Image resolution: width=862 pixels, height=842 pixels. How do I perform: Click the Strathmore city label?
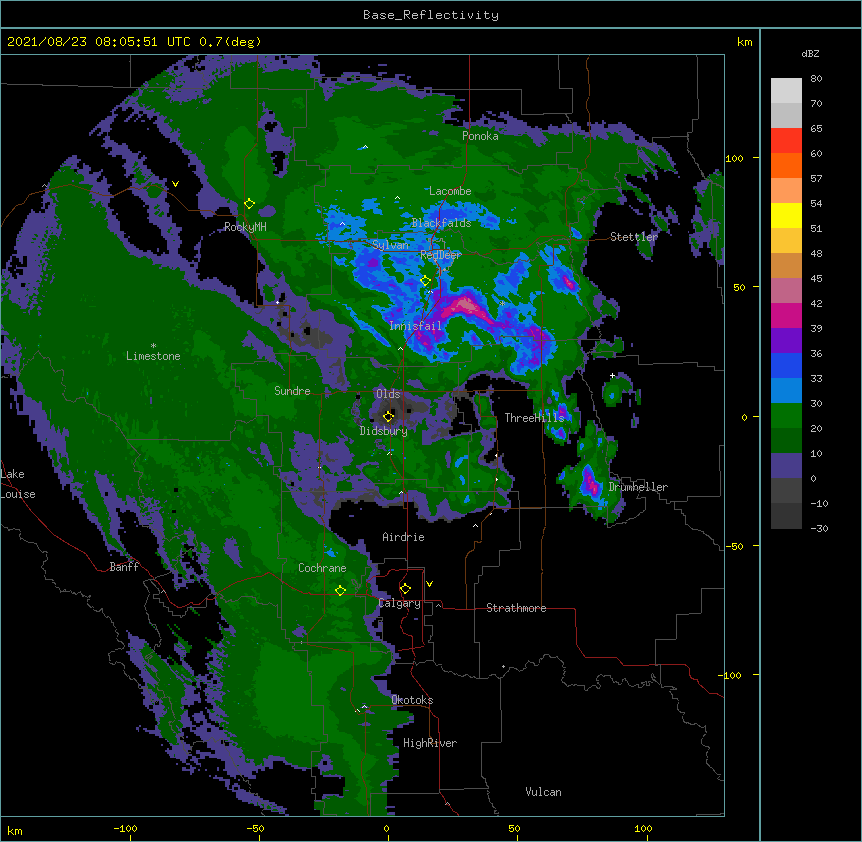[x=516, y=608]
